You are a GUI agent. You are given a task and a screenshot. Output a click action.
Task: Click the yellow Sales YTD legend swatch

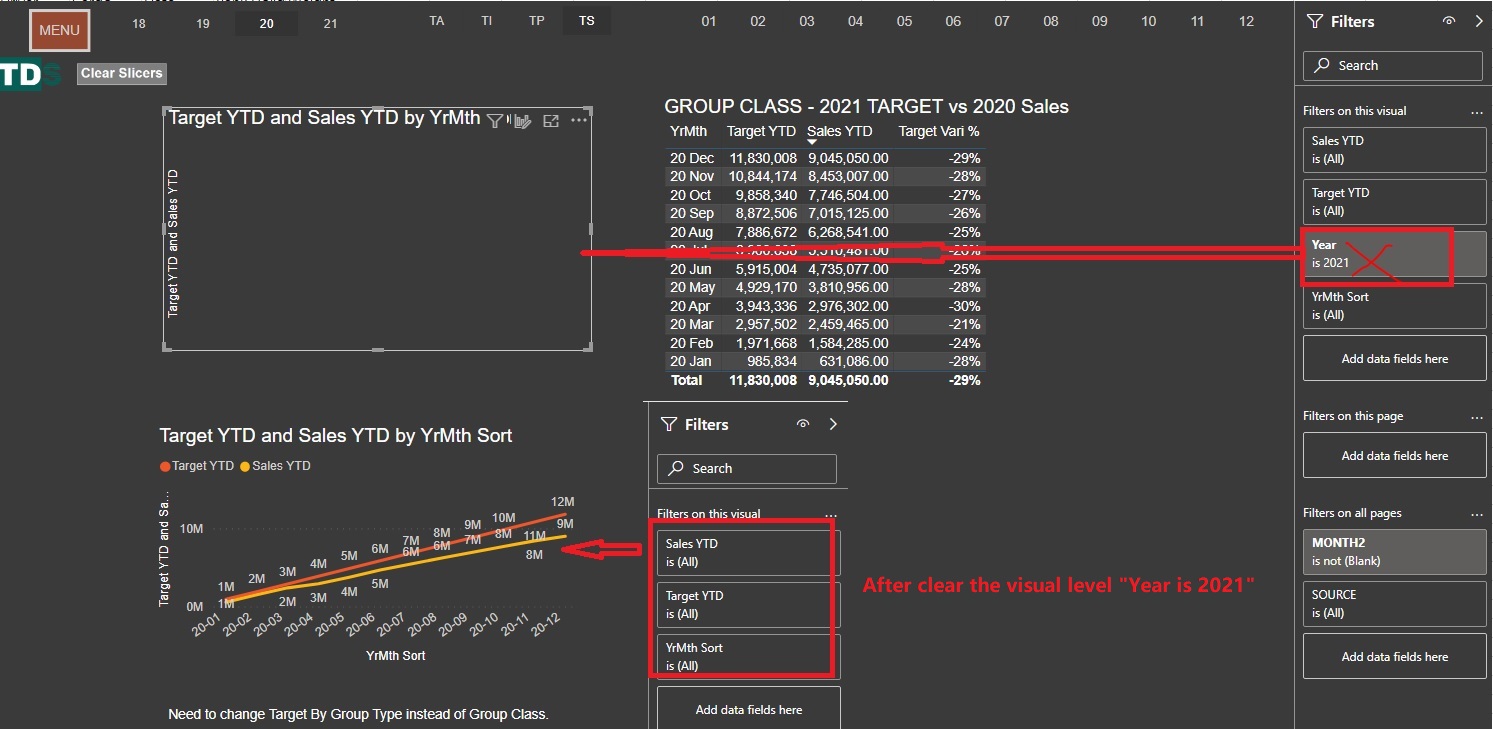point(245,466)
